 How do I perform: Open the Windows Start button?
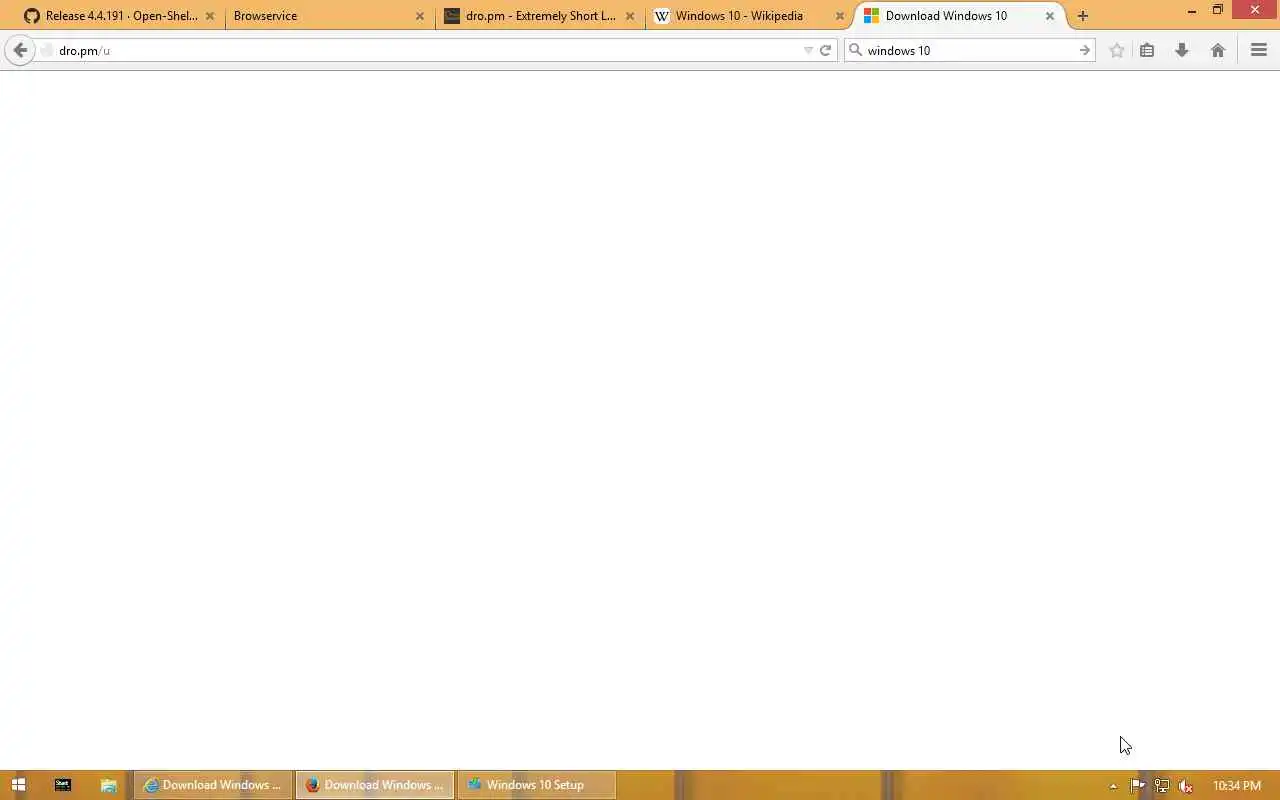(x=18, y=785)
